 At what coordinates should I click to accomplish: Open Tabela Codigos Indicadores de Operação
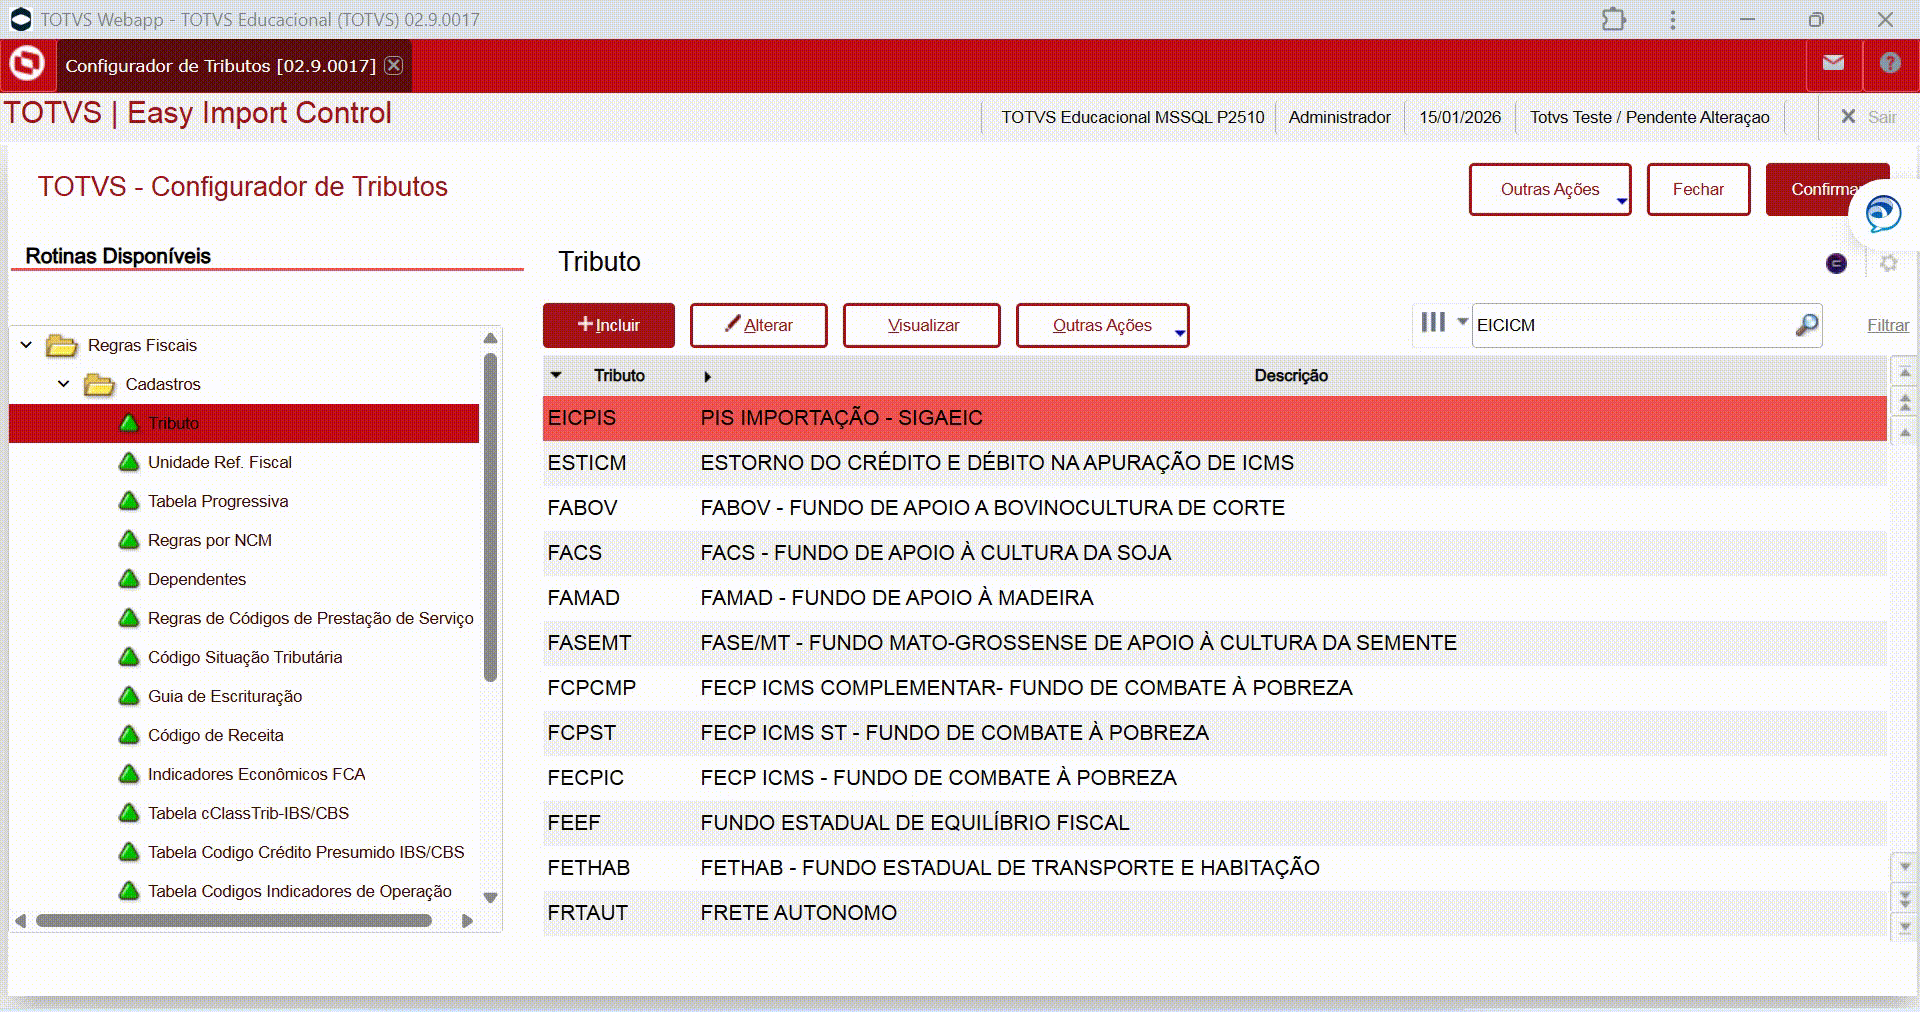[x=299, y=891]
